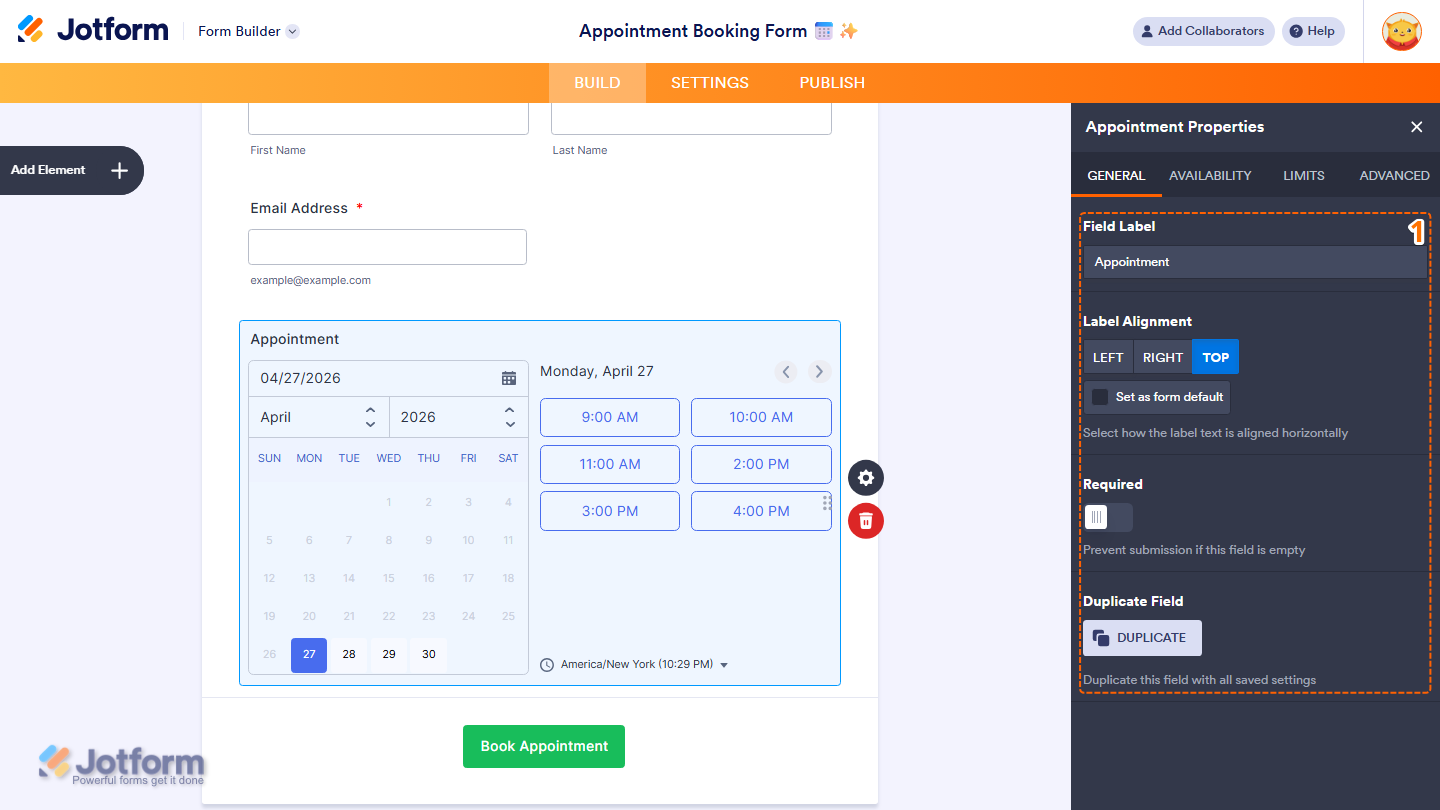Viewport: 1440px width, 810px height.
Task: Duplicate the field with the DUPLICATE button
Action: point(1141,638)
